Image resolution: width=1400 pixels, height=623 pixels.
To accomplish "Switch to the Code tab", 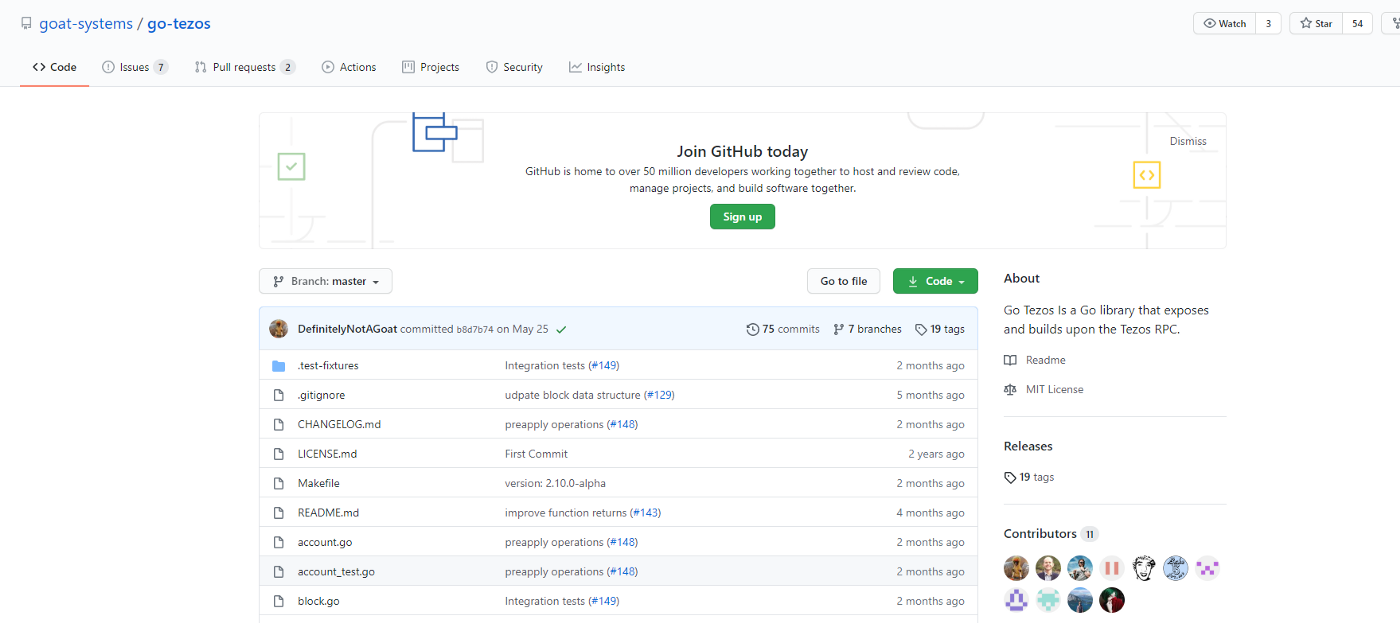I will [54, 67].
